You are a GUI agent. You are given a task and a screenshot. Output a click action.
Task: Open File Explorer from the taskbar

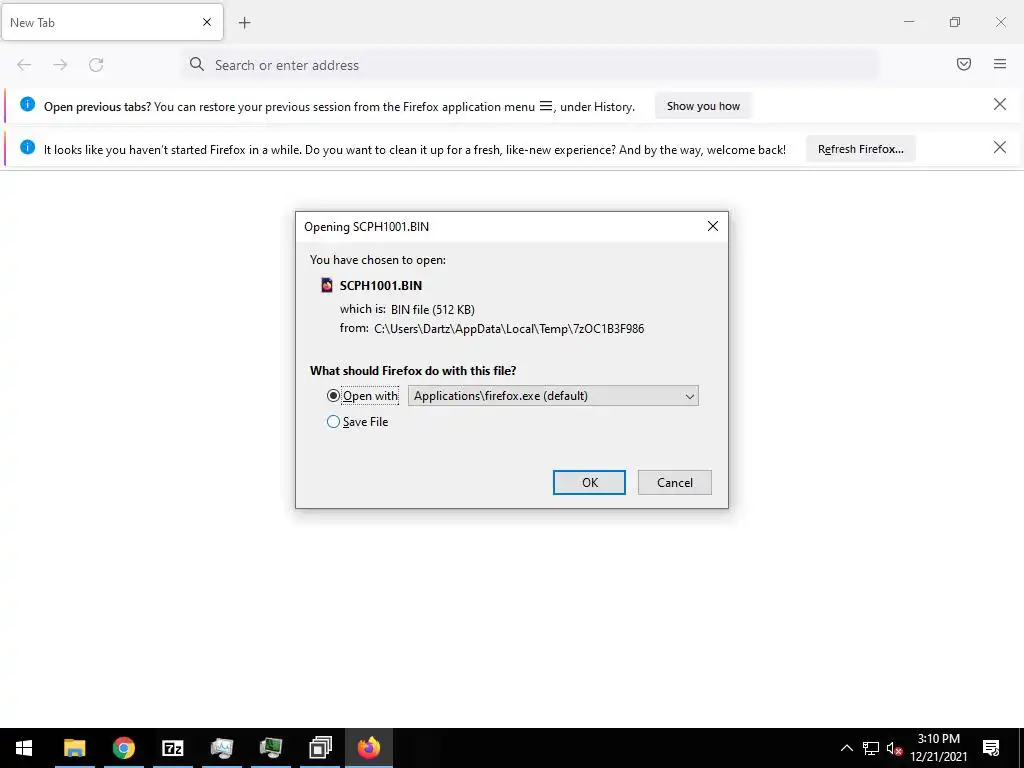point(74,748)
